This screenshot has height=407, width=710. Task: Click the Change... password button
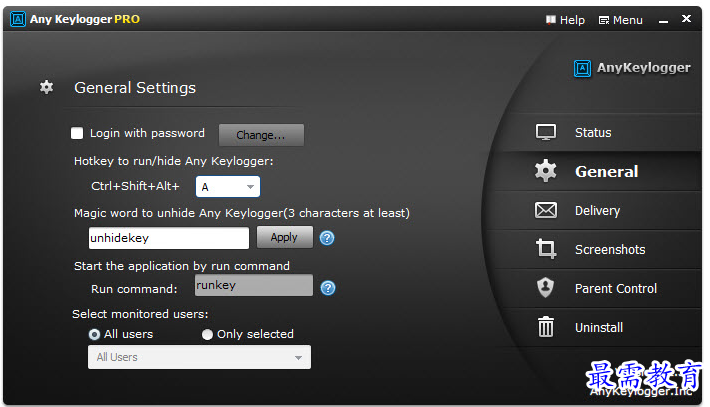[x=261, y=135]
